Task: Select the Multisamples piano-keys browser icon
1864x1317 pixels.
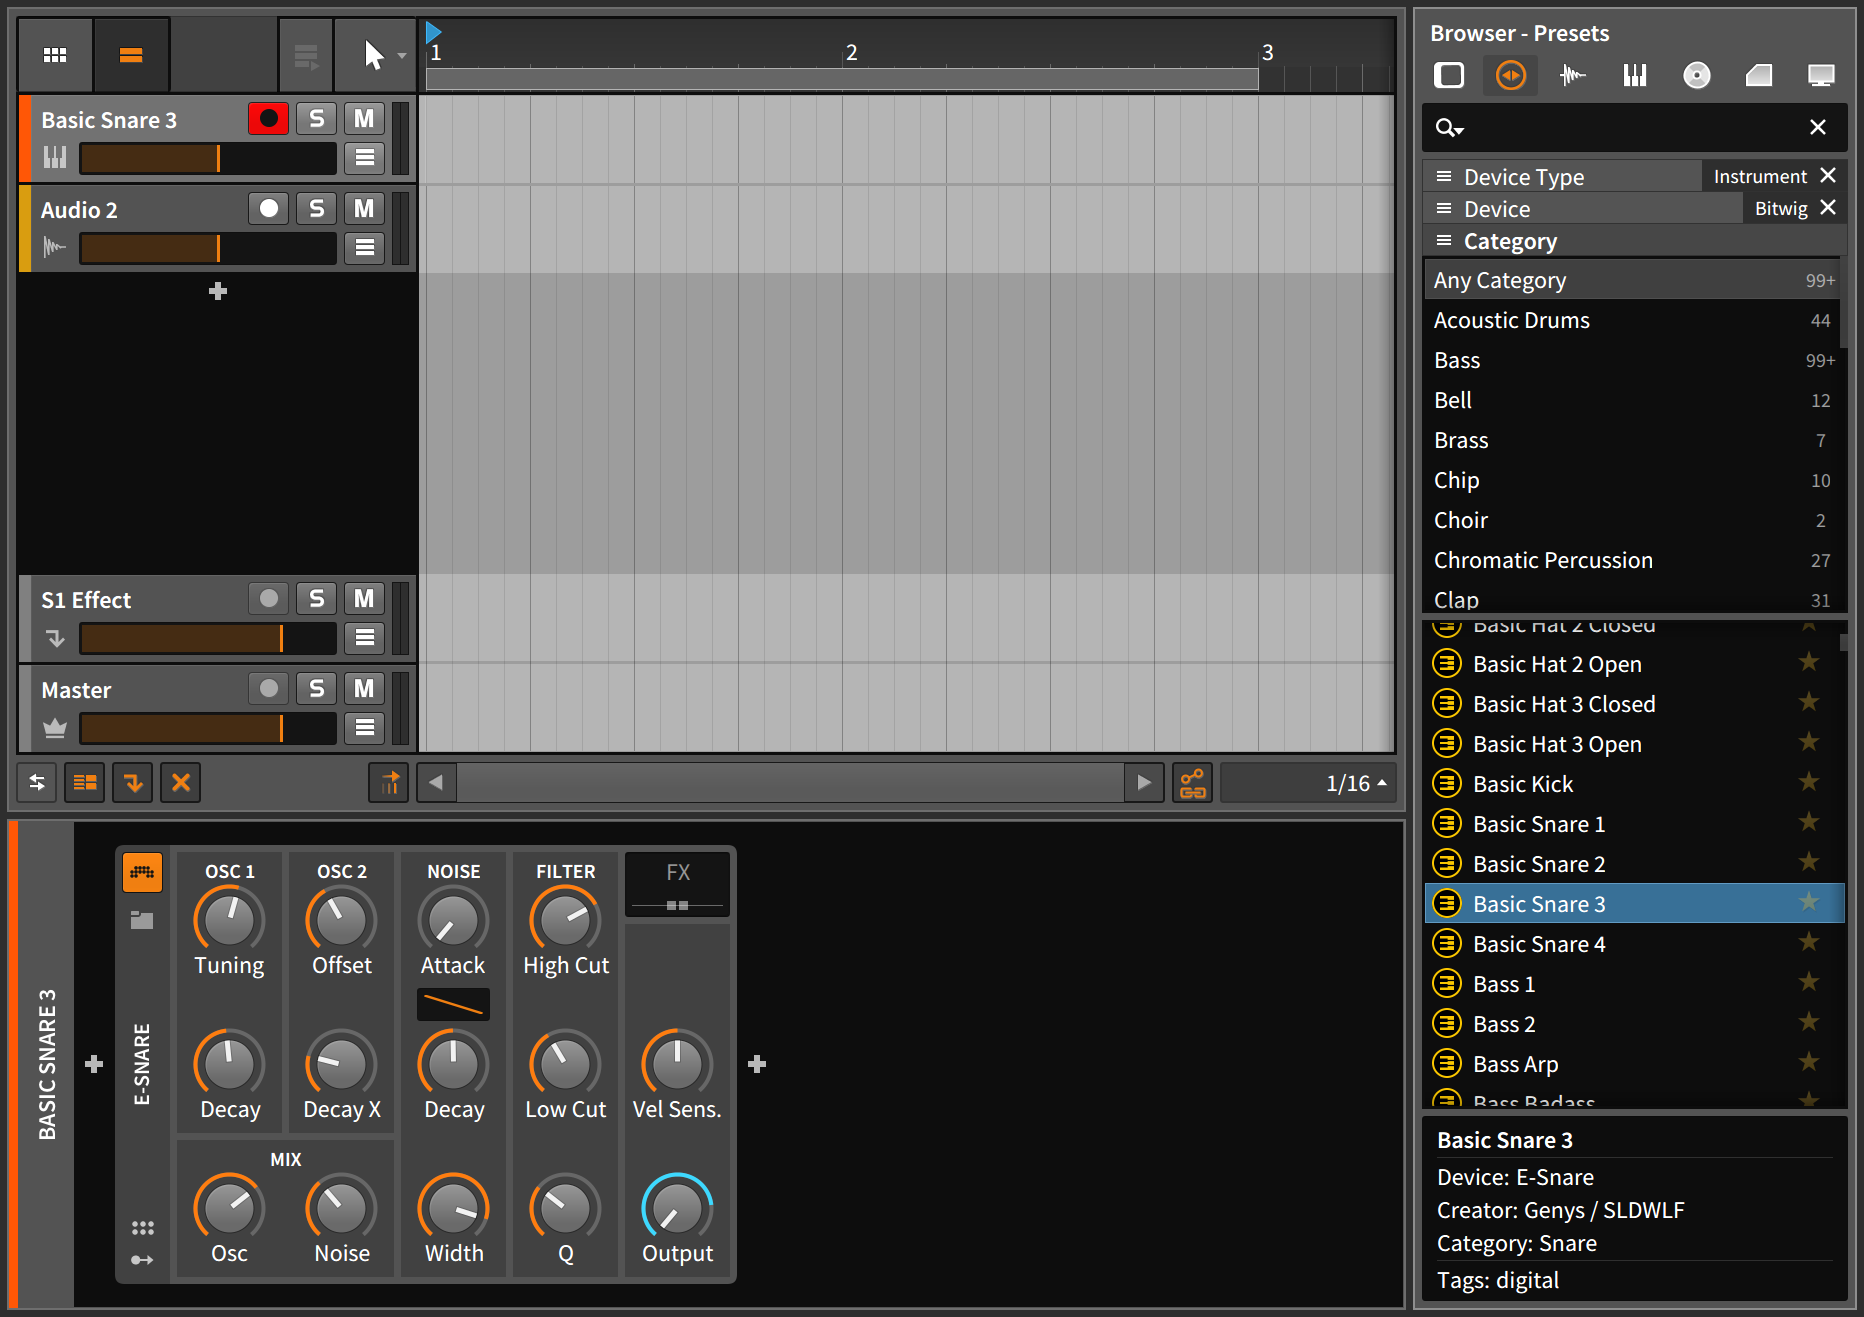Action: 1635,75
